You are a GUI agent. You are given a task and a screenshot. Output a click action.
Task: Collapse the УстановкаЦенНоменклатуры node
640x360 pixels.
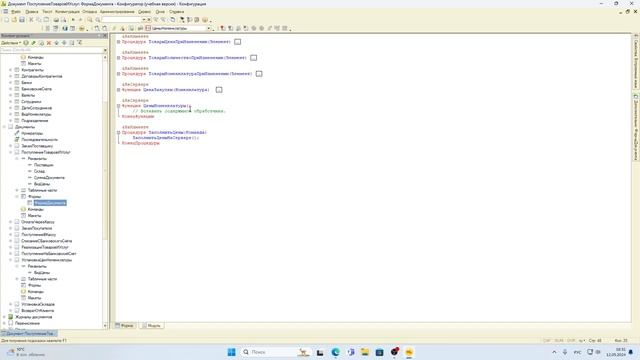(x=11, y=260)
